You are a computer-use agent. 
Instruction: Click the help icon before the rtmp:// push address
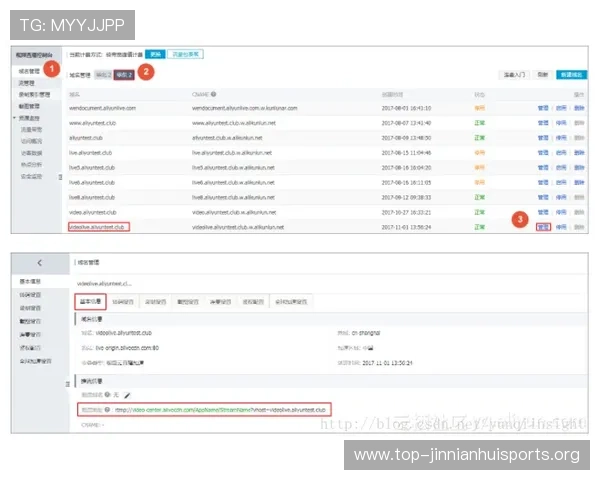tap(108, 410)
